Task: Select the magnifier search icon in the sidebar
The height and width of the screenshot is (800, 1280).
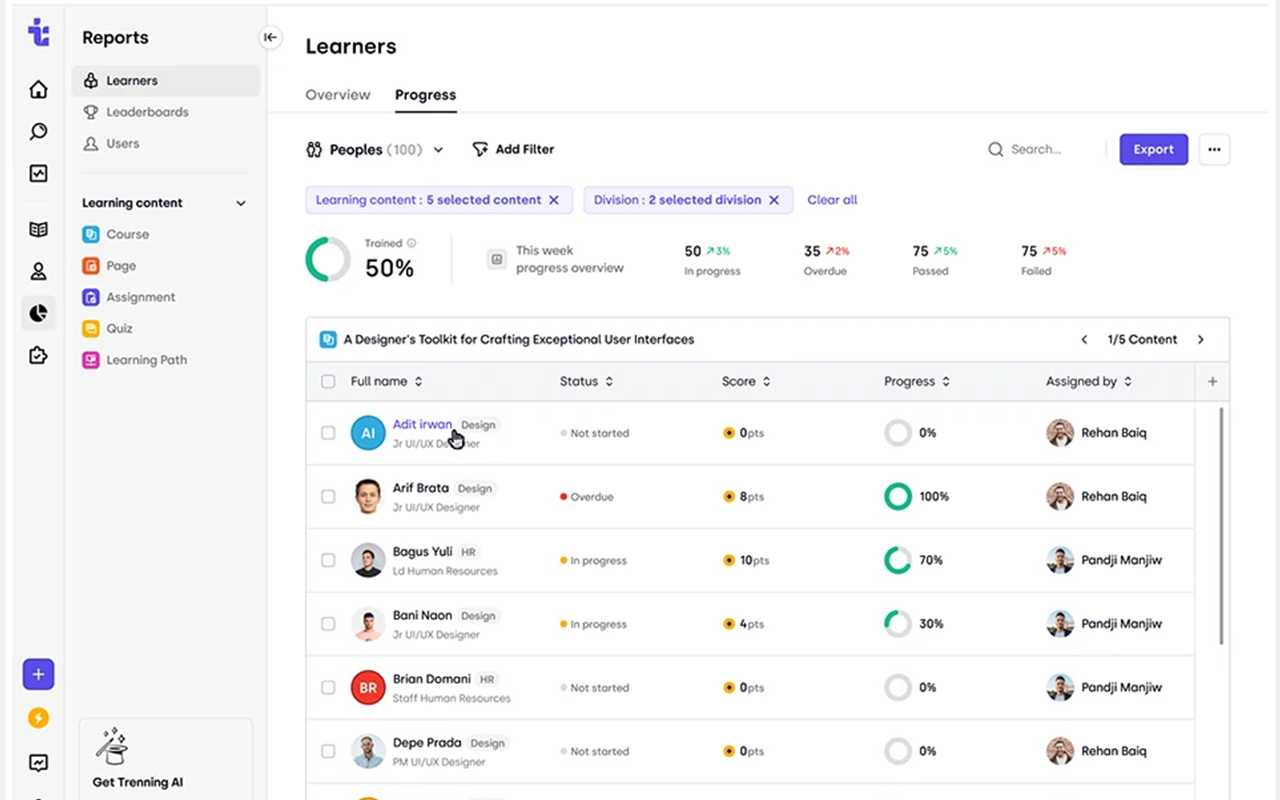Action: 38,131
